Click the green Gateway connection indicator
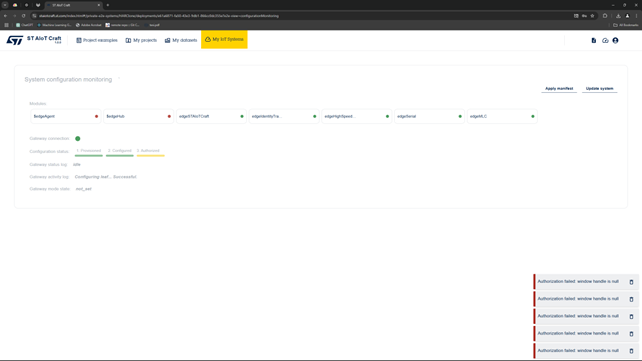 [x=78, y=138]
